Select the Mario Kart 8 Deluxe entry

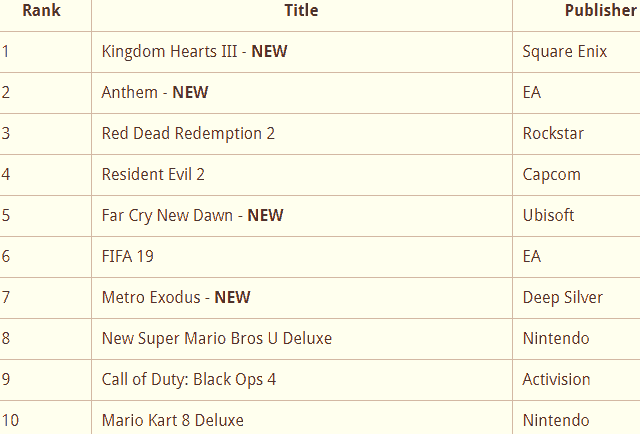(x=173, y=421)
